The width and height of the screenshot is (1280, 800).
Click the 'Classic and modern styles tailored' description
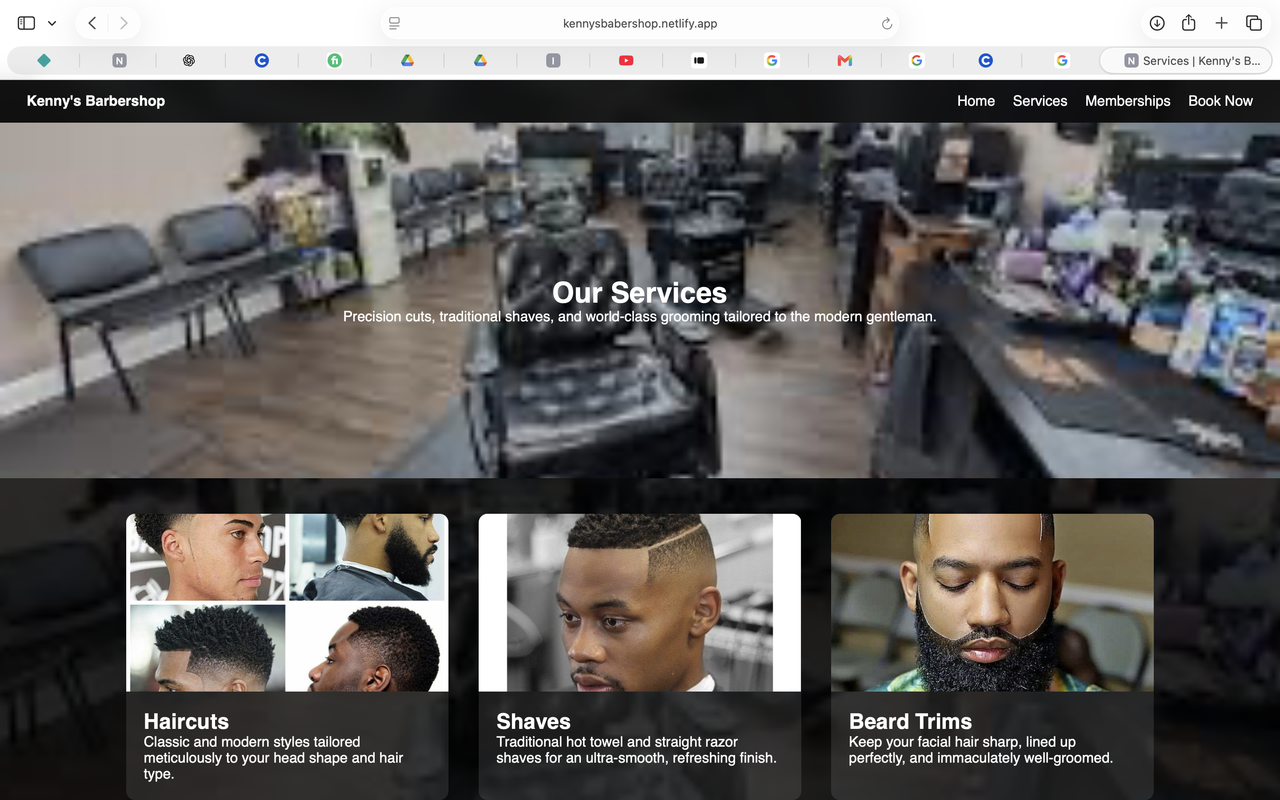(274, 758)
